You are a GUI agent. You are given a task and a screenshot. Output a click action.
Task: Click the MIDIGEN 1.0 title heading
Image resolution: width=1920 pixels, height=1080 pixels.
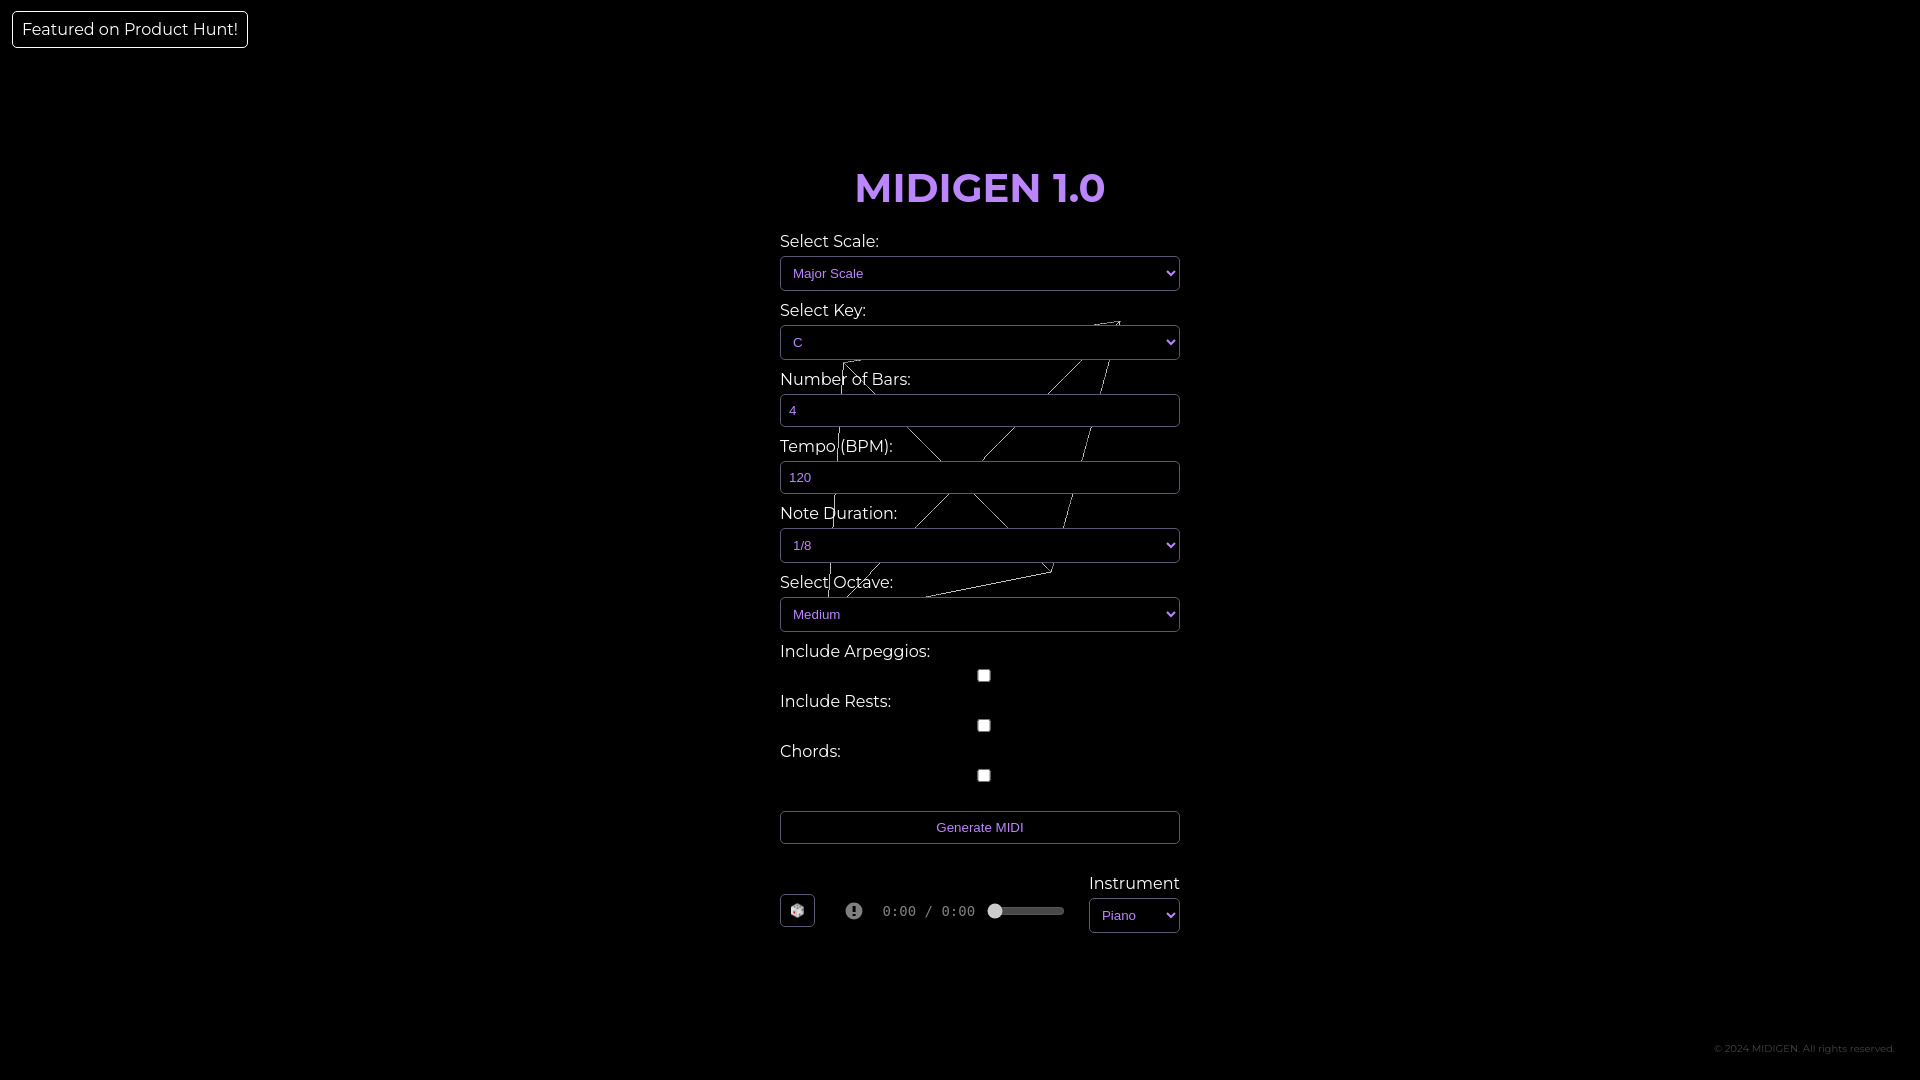[978, 187]
